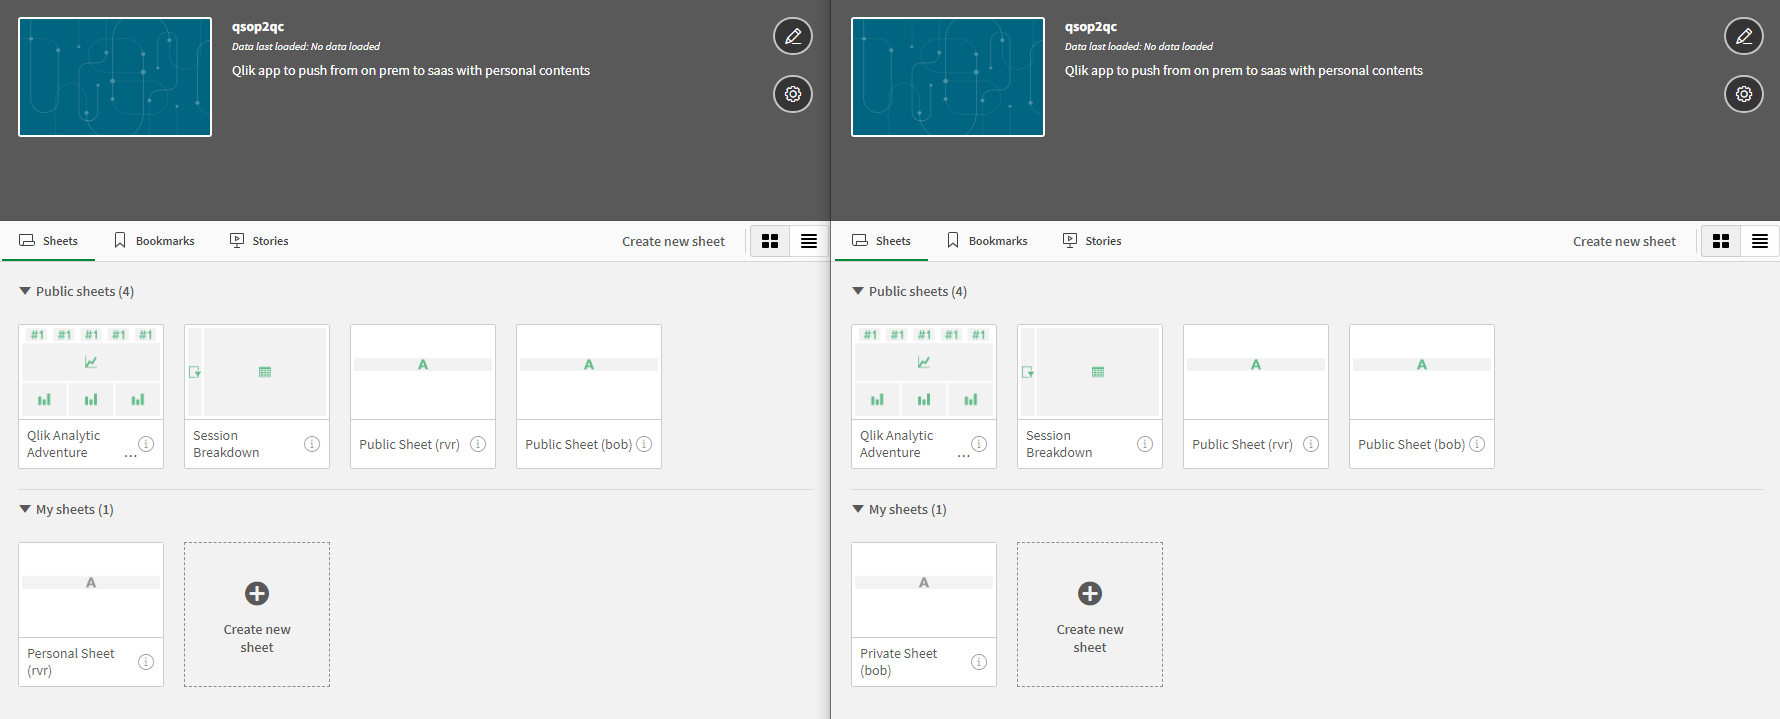Show info for Session Breakdown, left panel
The height and width of the screenshot is (719, 1780).
[312, 444]
